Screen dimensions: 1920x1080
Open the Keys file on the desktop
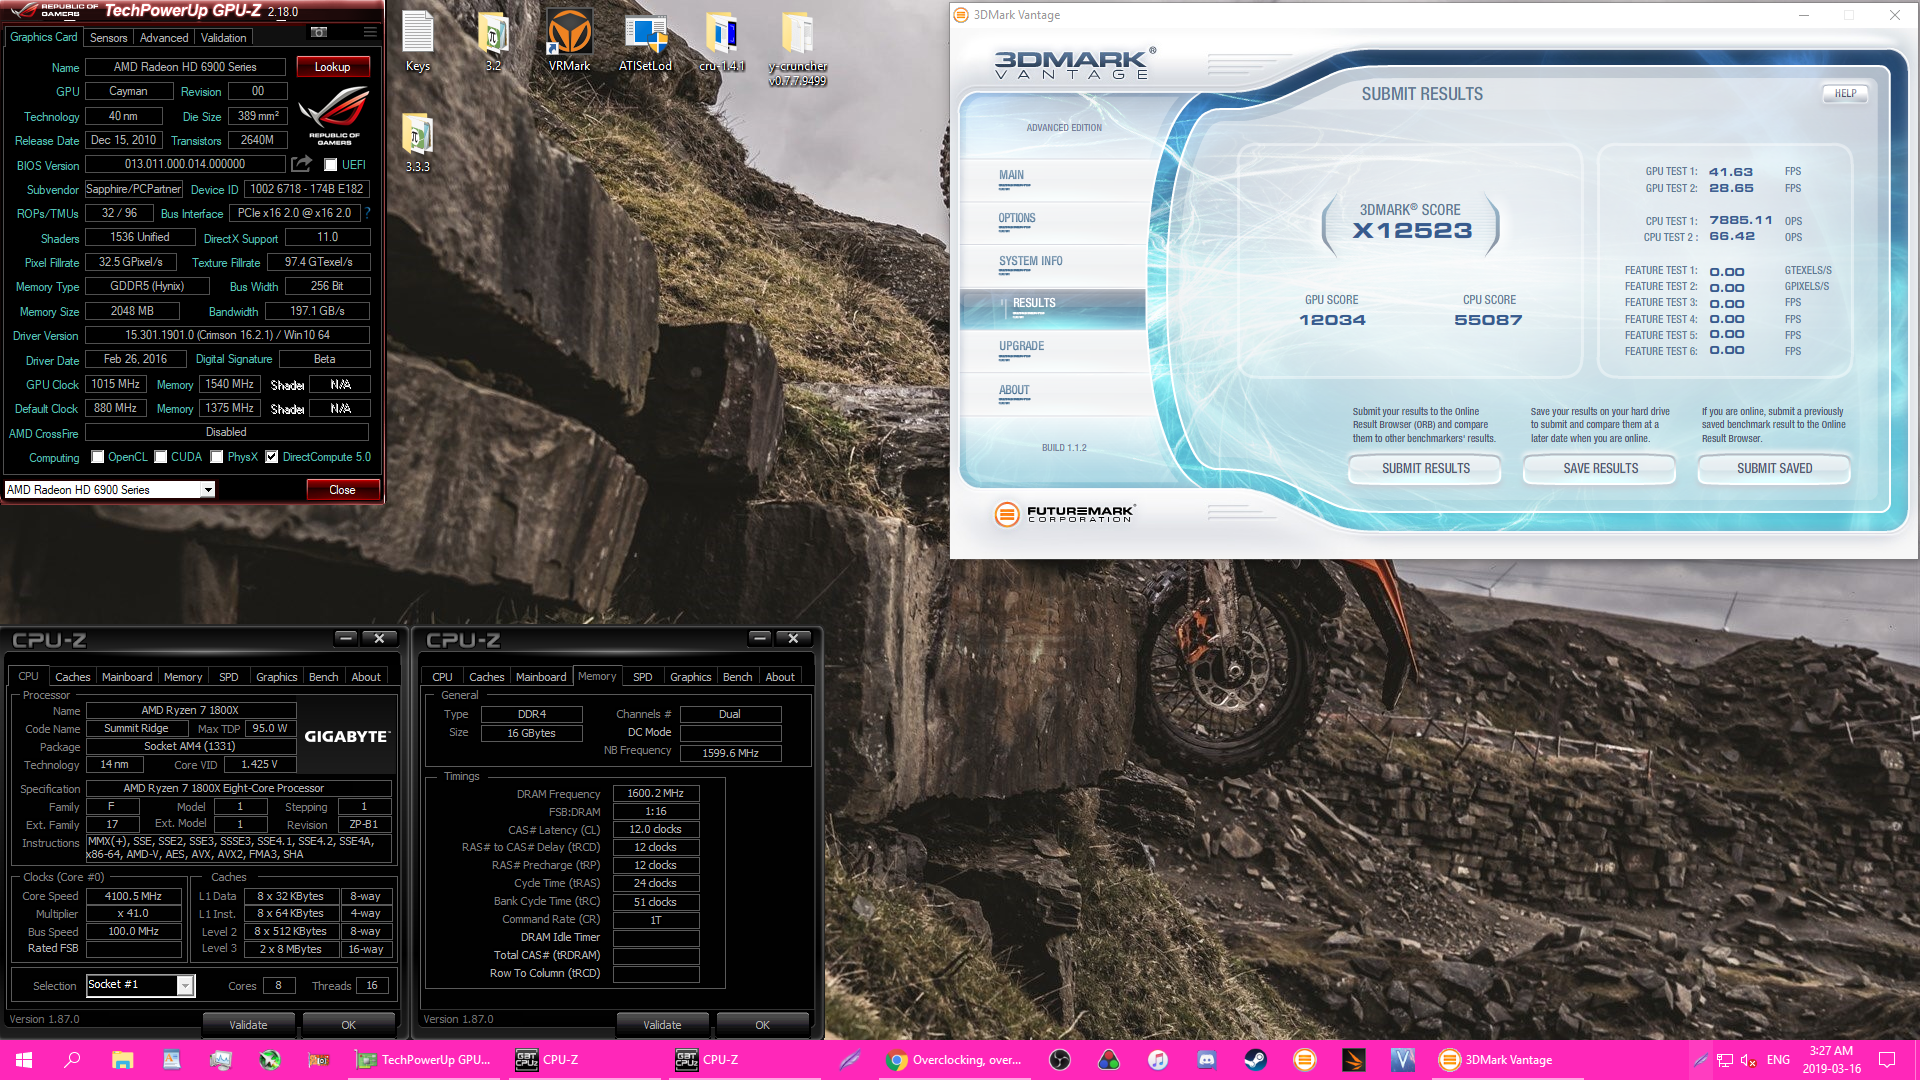click(418, 41)
